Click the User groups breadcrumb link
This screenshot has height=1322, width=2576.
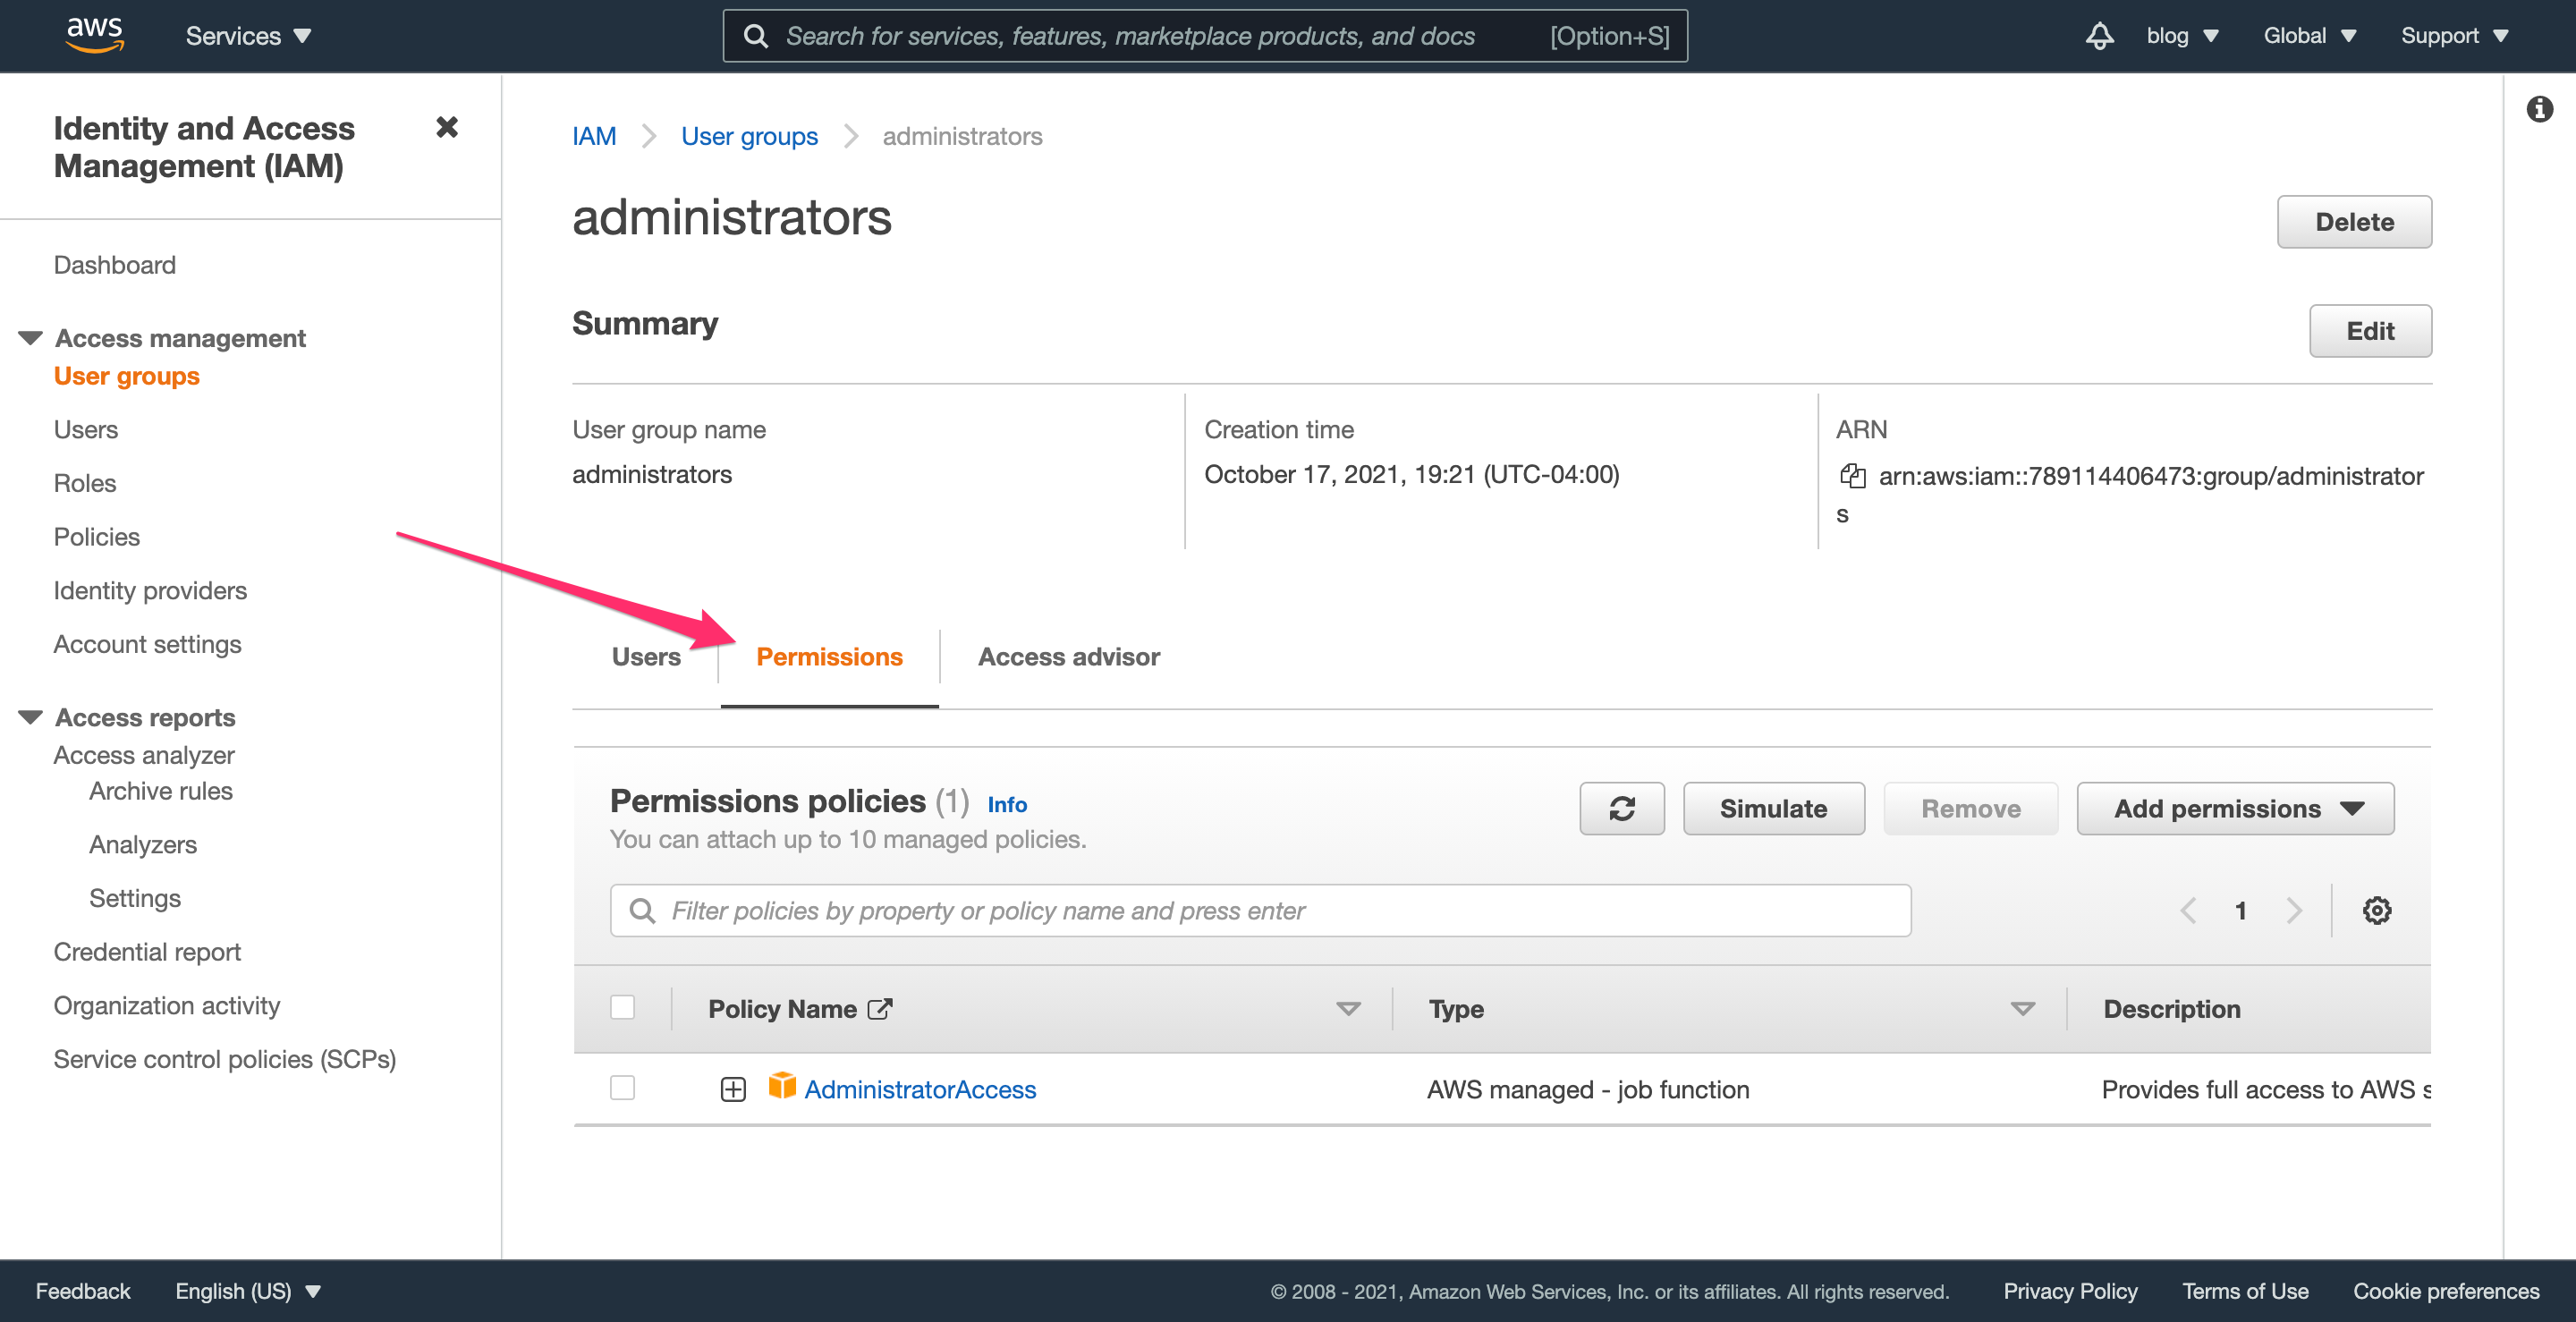point(749,136)
